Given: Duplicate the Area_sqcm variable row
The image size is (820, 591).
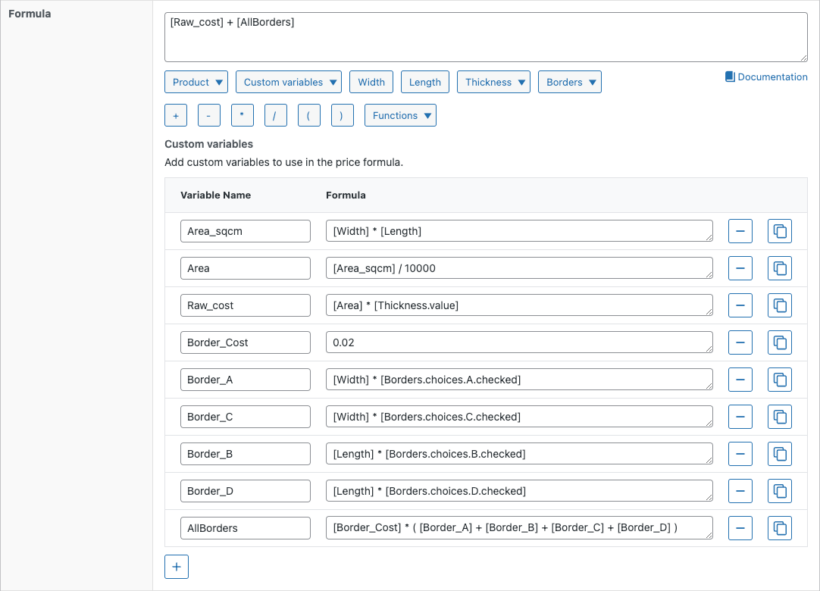Looking at the screenshot, I should [779, 231].
